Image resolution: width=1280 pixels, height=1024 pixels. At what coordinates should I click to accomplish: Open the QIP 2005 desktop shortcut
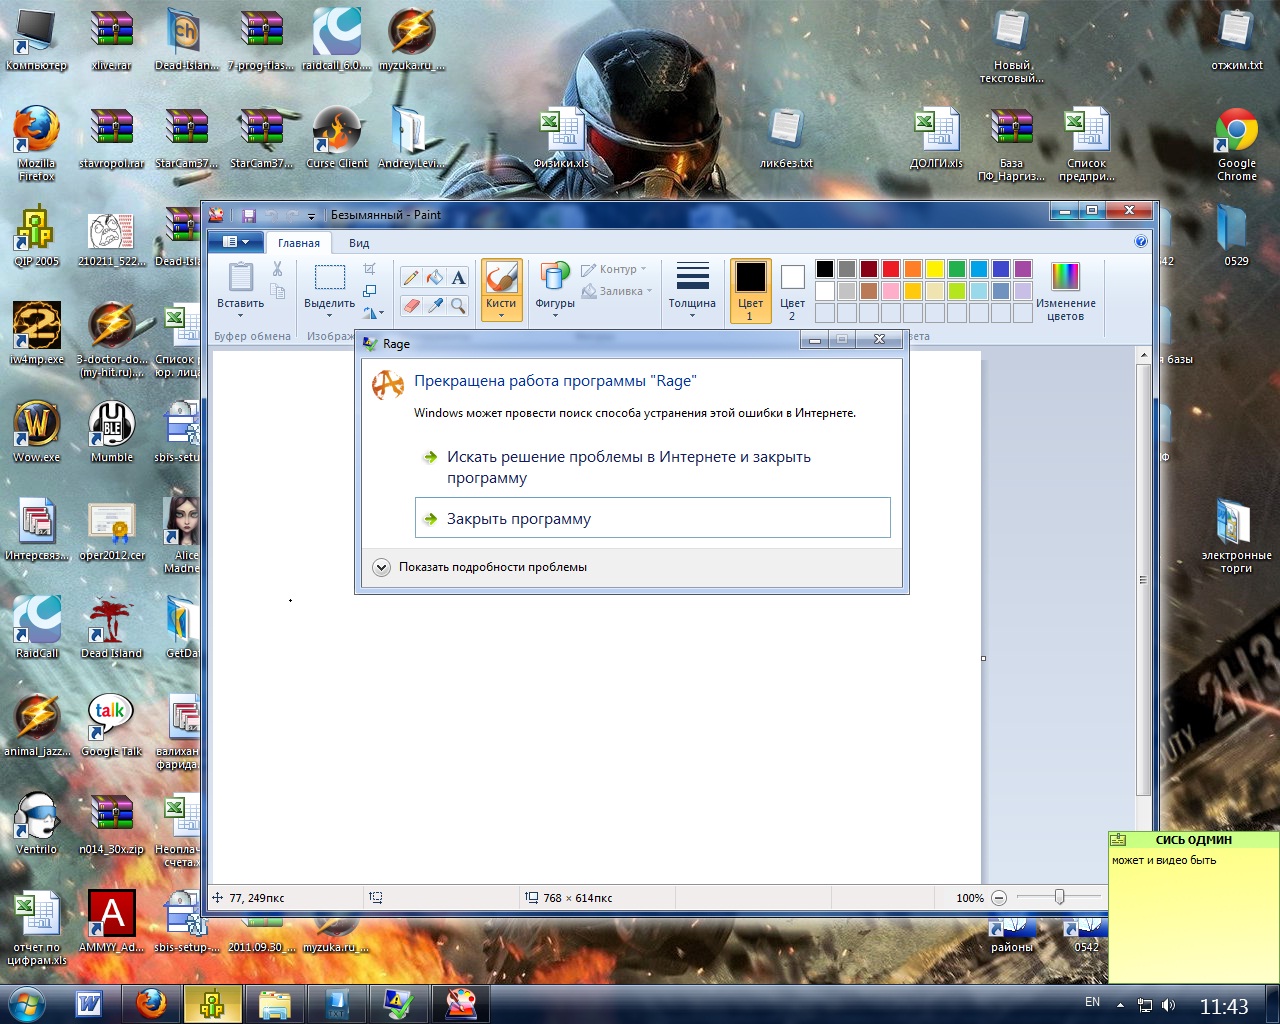pyautogui.click(x=37, y=236)
